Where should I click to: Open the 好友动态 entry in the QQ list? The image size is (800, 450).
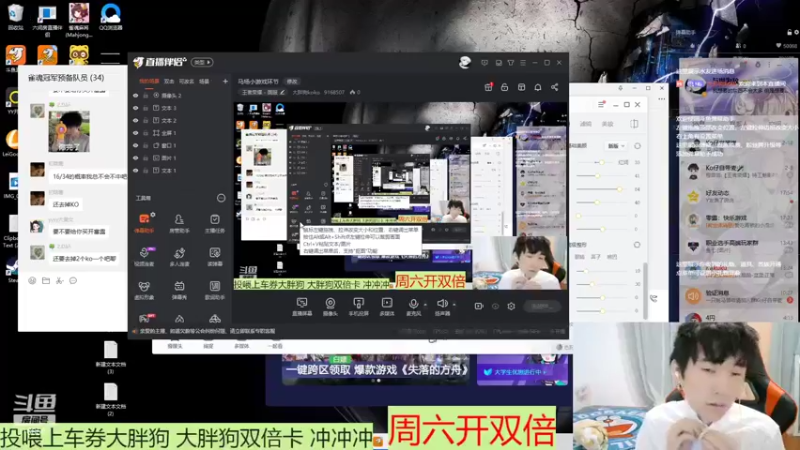[x=738, y=196]
